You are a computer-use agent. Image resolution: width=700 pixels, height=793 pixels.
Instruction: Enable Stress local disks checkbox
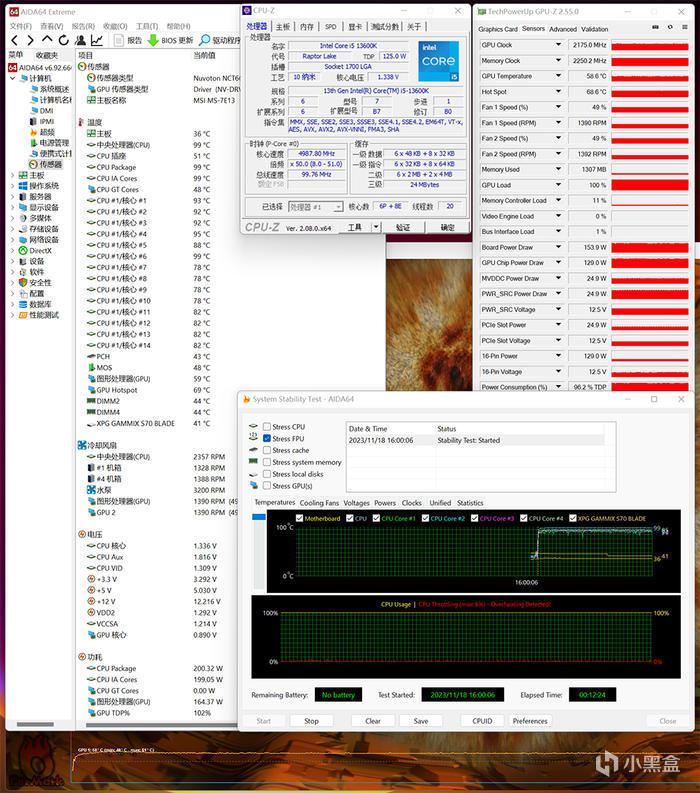coord(267,474)
